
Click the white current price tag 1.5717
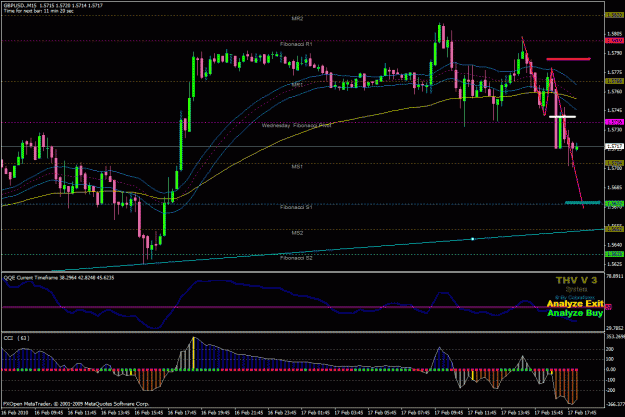pos(614,146)
